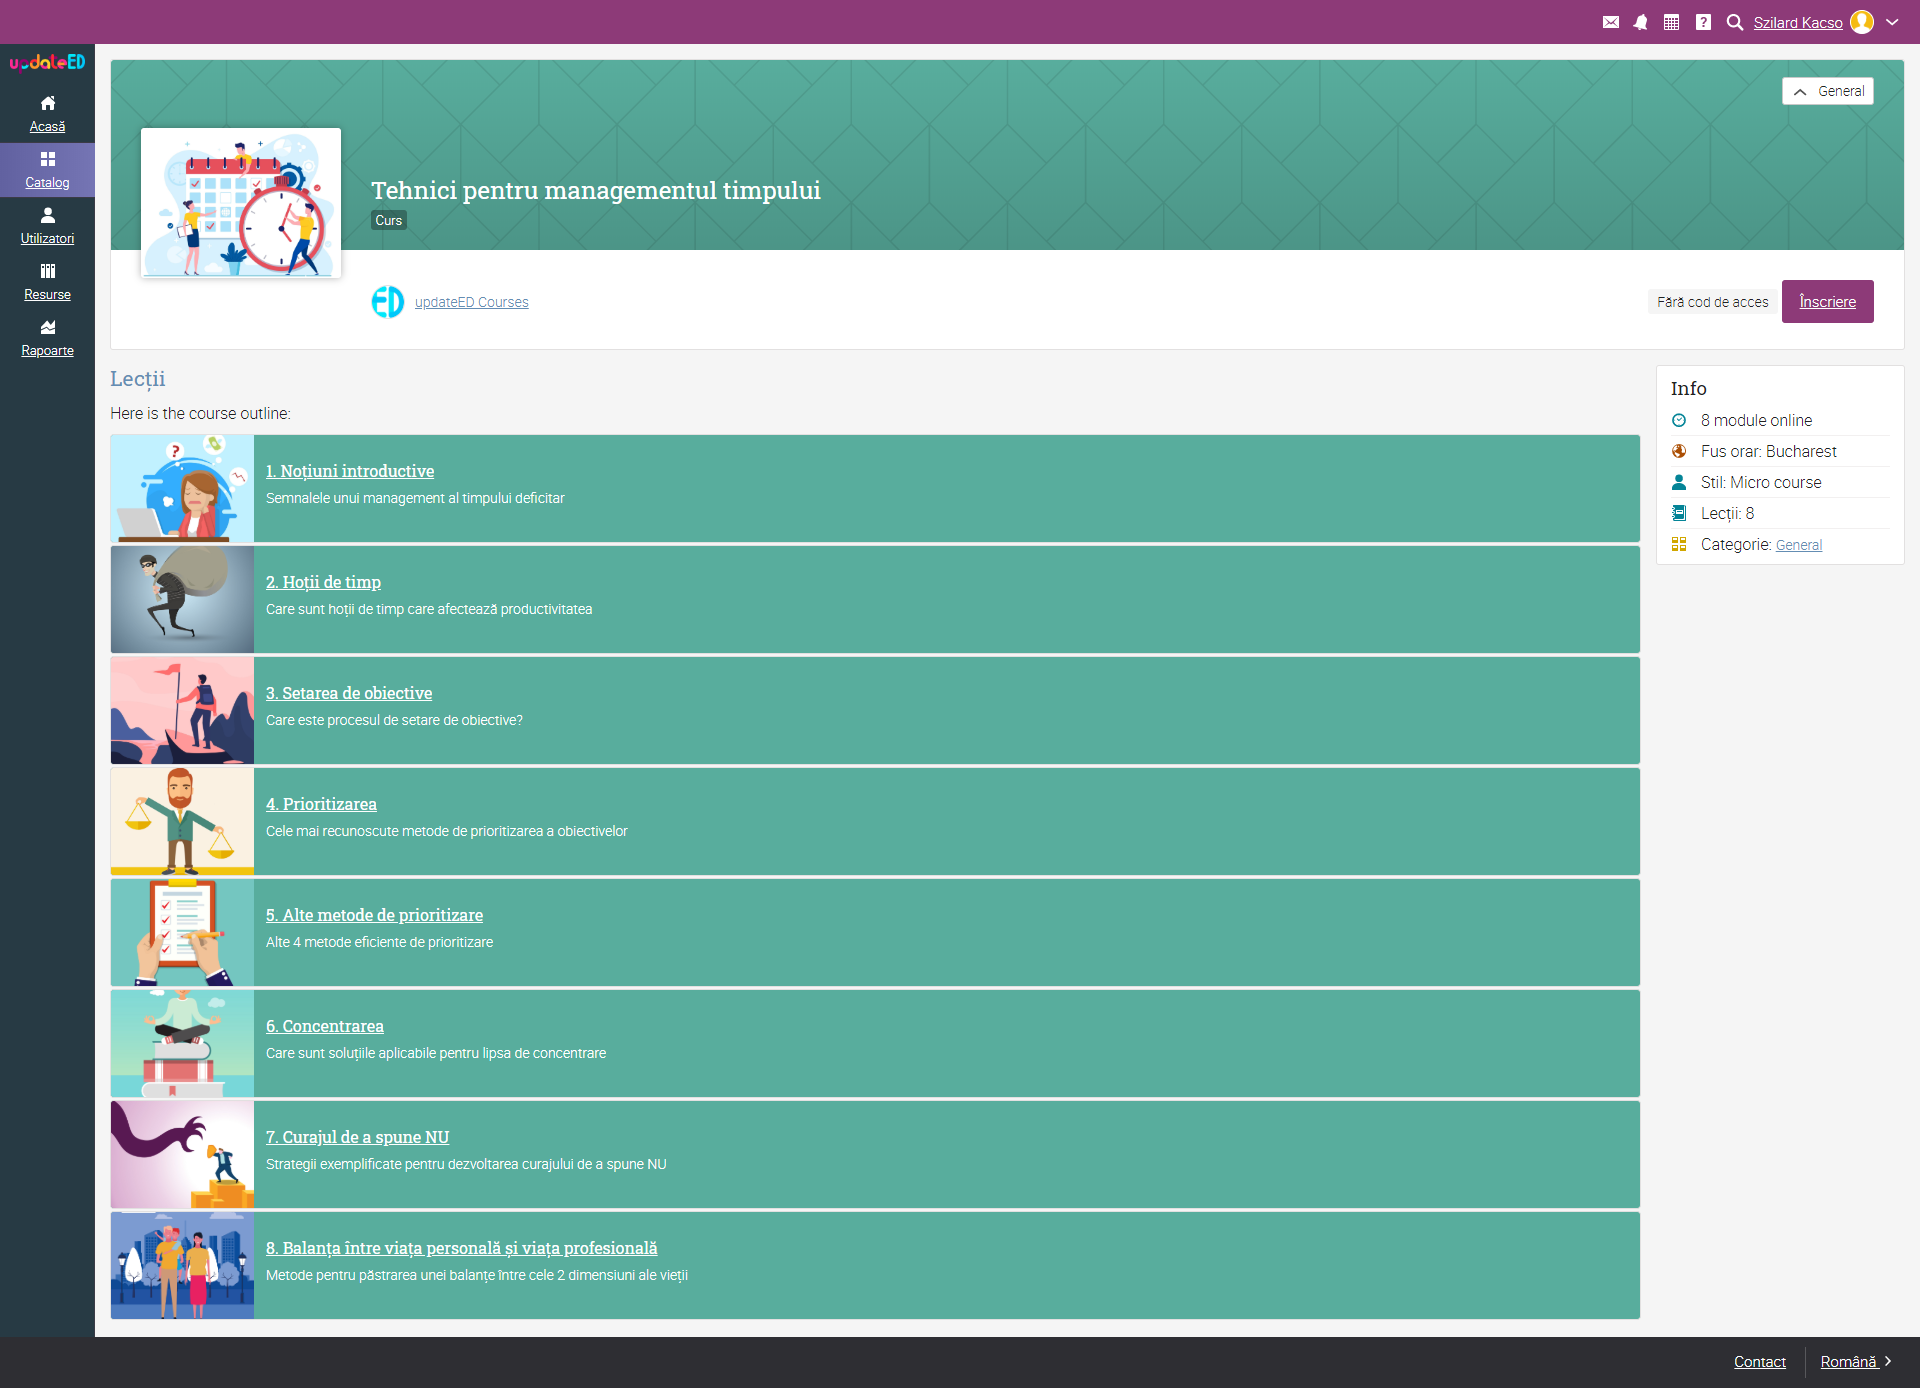The width and height of the screenshot is (1920, 1388).
Task: Open lesson 2 Hoții de timp
Action: click(x=323, y=582)
